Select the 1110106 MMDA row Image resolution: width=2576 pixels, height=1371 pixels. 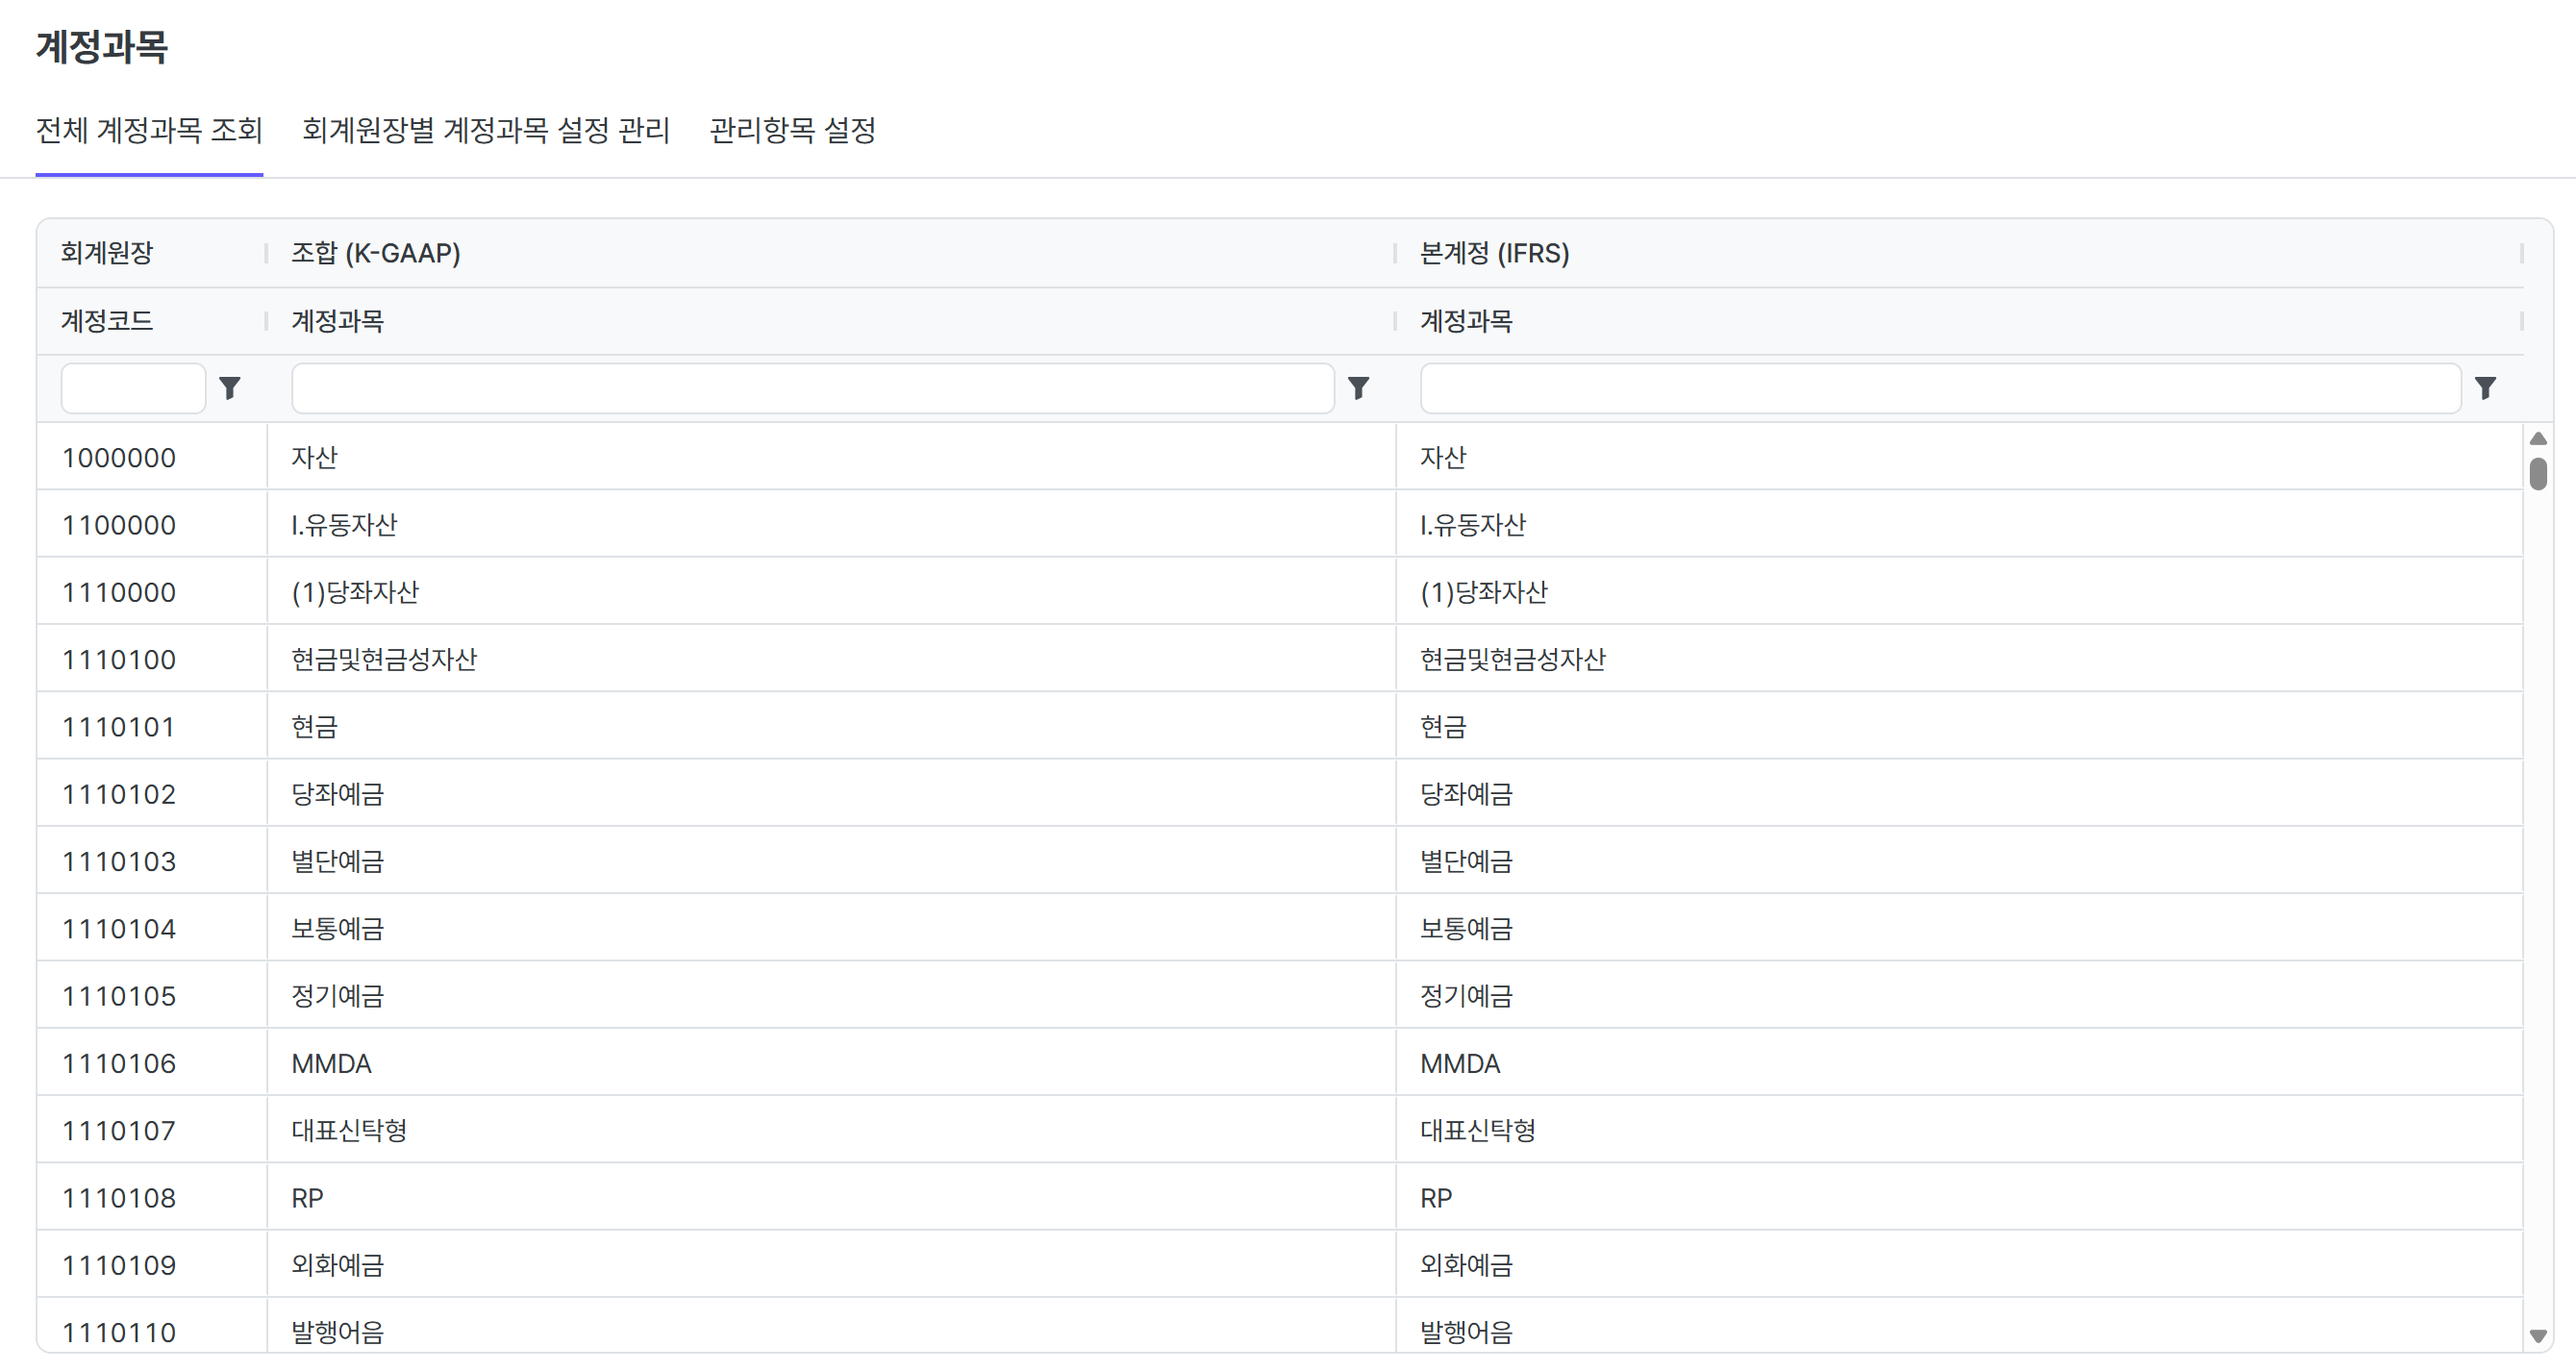119,1064
